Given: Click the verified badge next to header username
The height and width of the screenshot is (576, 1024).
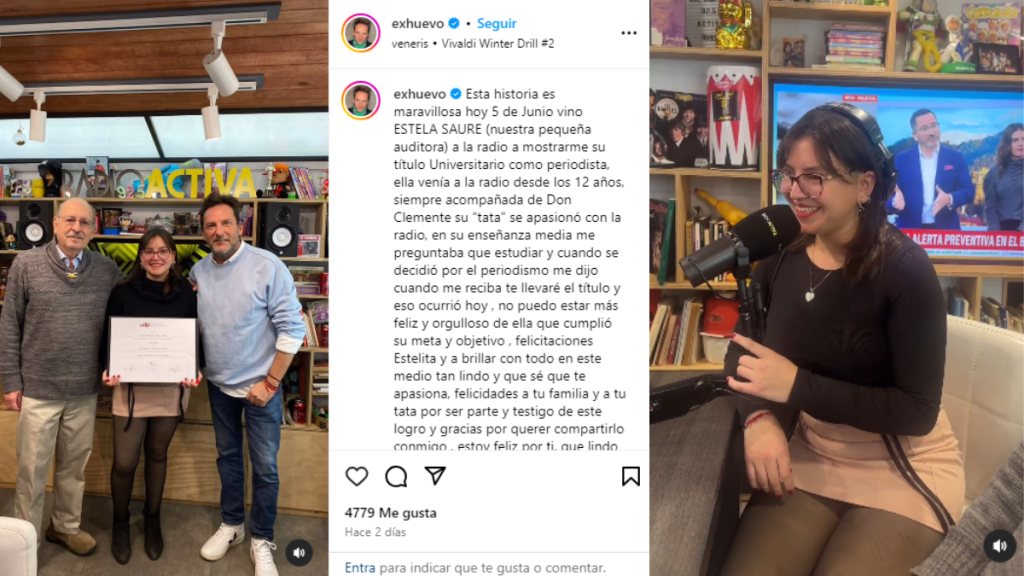Looking at the screenshot, I should pos(453,24).
